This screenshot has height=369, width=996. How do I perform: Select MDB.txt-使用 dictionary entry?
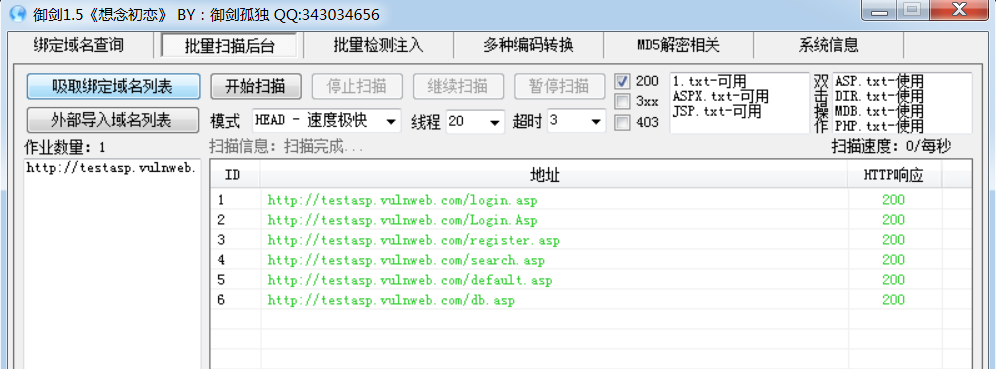pyautogui.click(x=879, y=111)
